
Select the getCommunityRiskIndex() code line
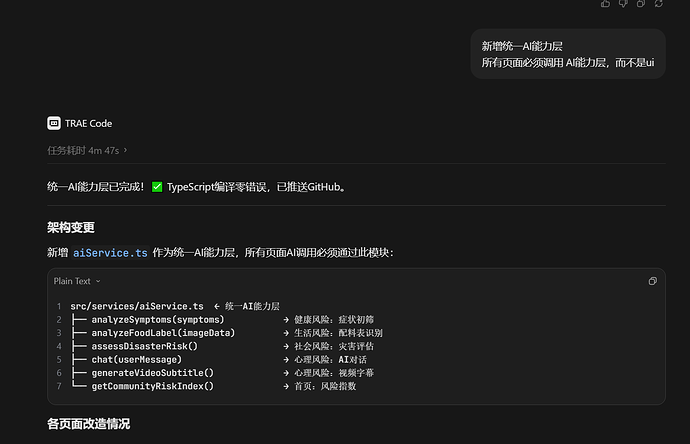tap(153, 386)
